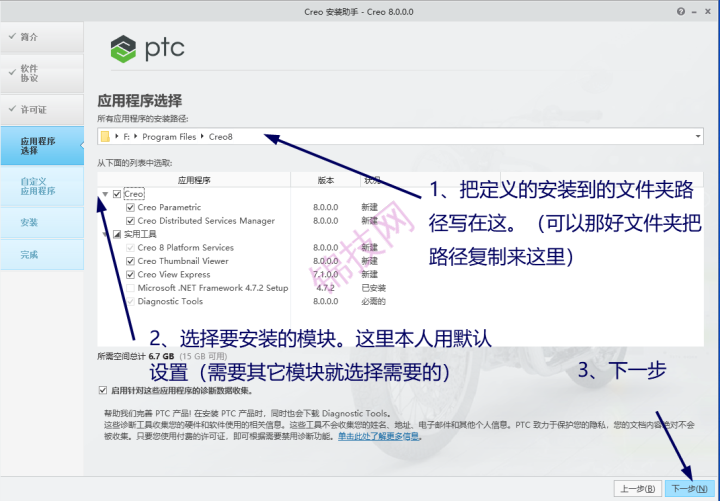Screen dimensions: 720x501
Task: Click the 实用工具 tree label
Action: [x=140, y=234]
